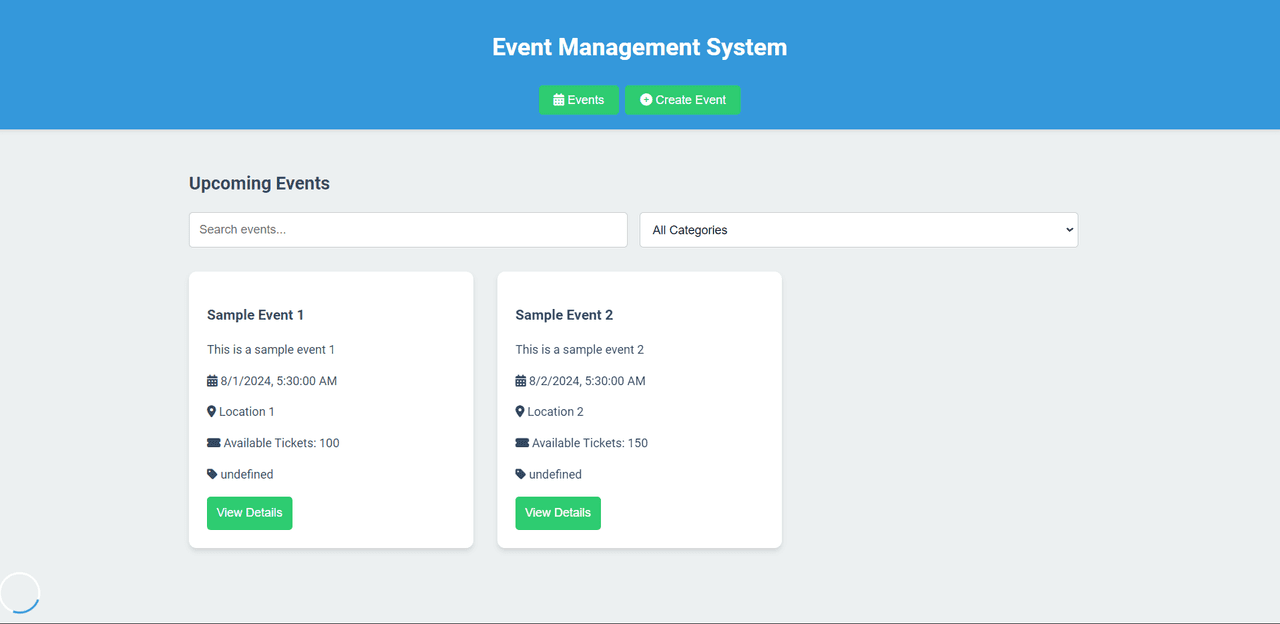Screen dimensions: 1280x624
Task: Click the tag icon in Sample Event 2
Action: pos(520,474)
